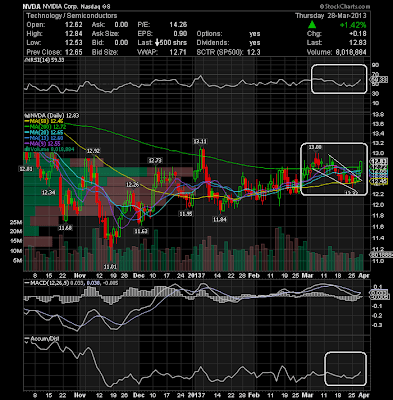
Task: Click the +1.42% percent change value
Action: tap(353, 25)
